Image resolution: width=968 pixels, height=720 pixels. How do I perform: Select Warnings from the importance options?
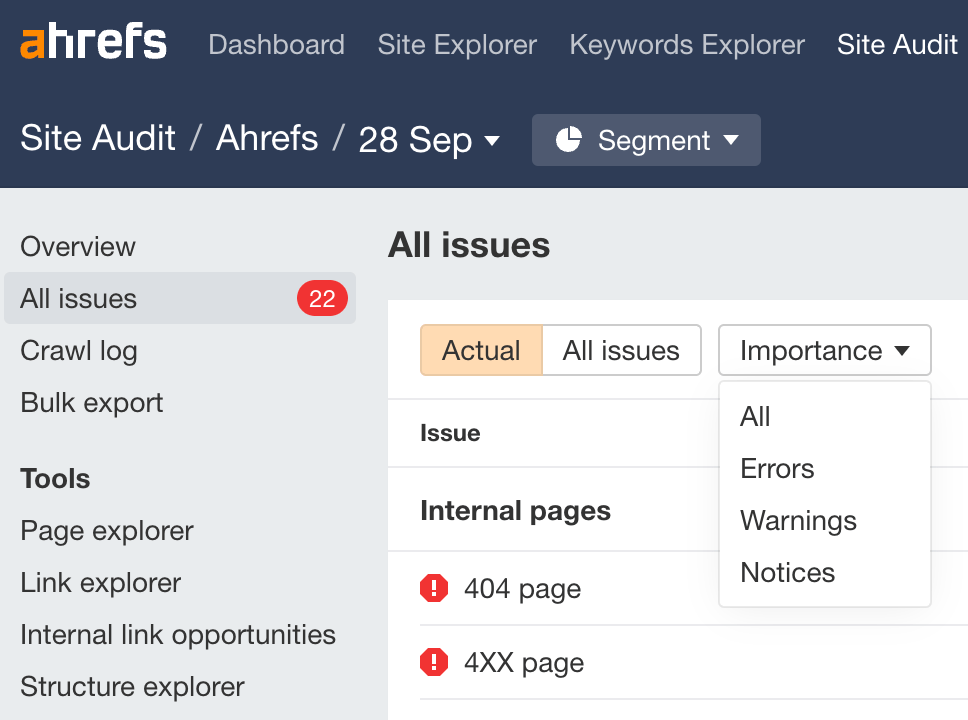[x=797, y=520]
